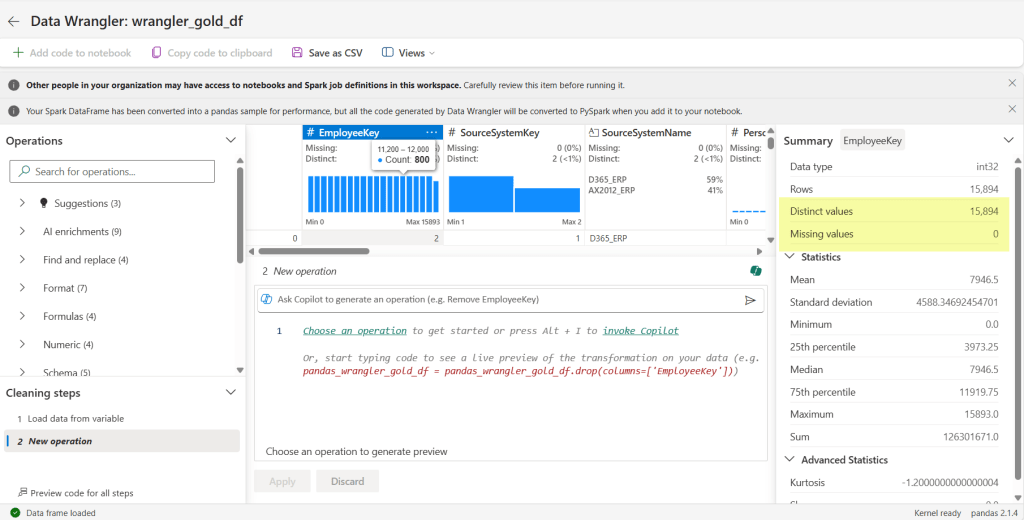
Task: Click the Suggestions lightbulb icon
Action: (x=44, y=203)
